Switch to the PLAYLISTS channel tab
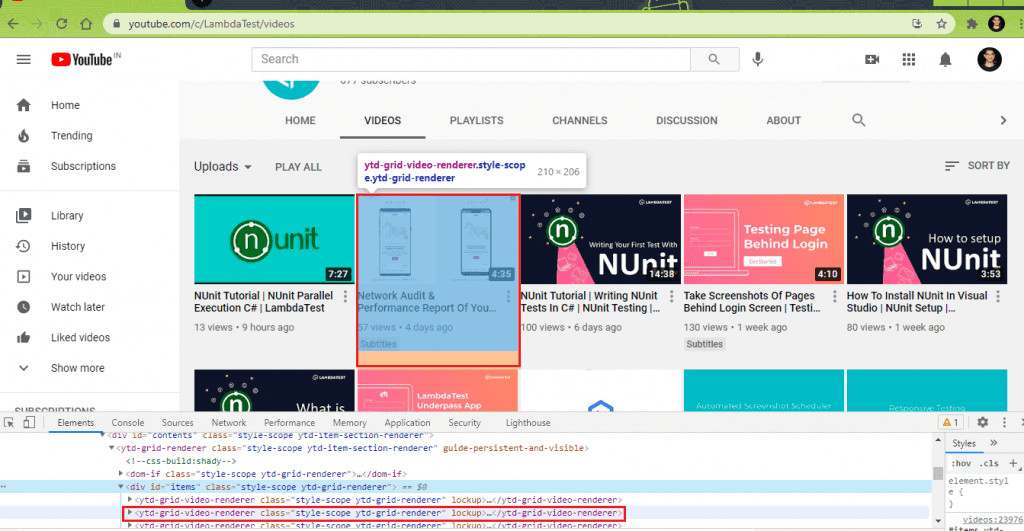Screen dimensions: 1024x531 (x=476, y=121)
